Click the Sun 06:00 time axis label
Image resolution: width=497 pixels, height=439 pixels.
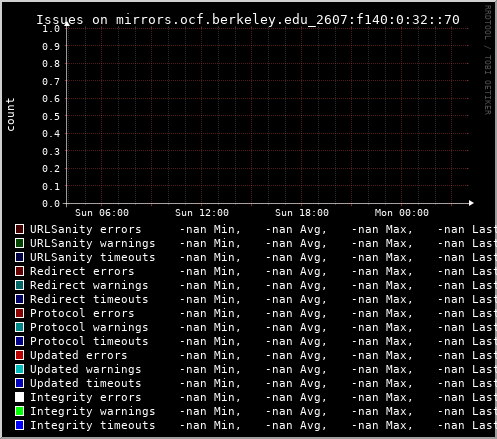102,213
